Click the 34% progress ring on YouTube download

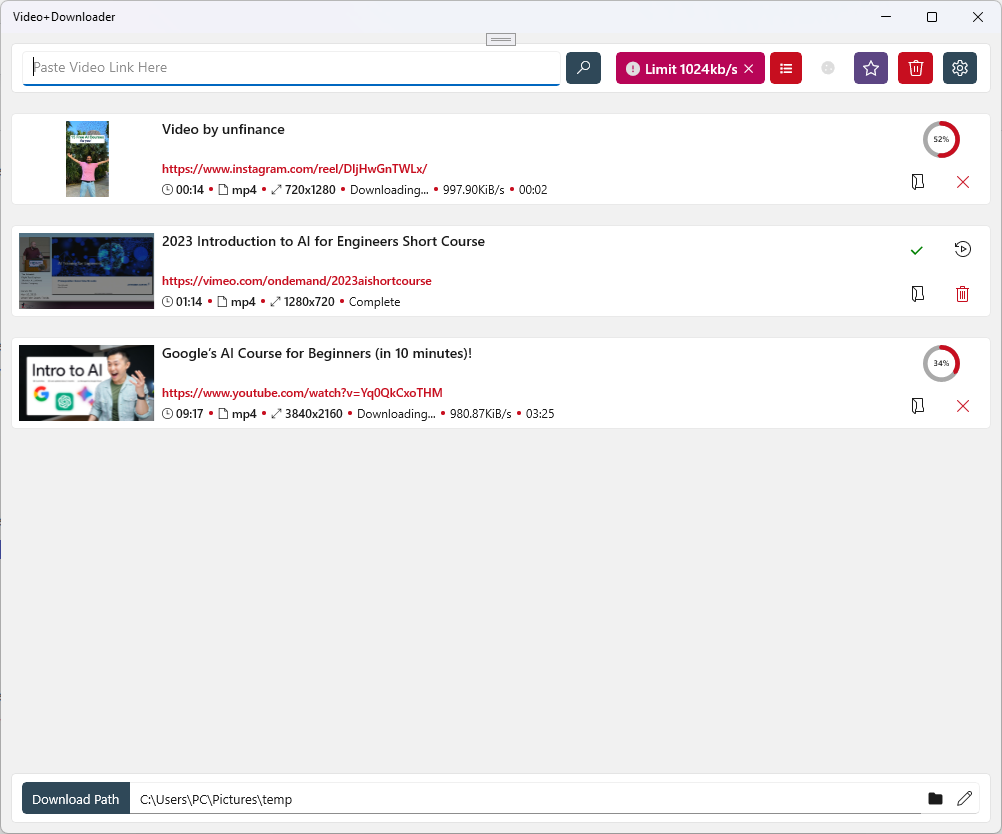point(941,363)
